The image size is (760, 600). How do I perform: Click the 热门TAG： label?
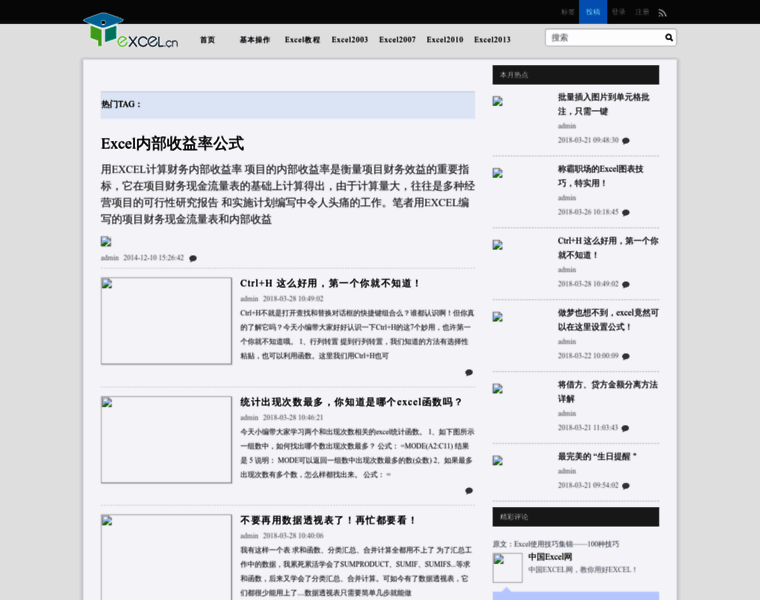pos(121,104)
